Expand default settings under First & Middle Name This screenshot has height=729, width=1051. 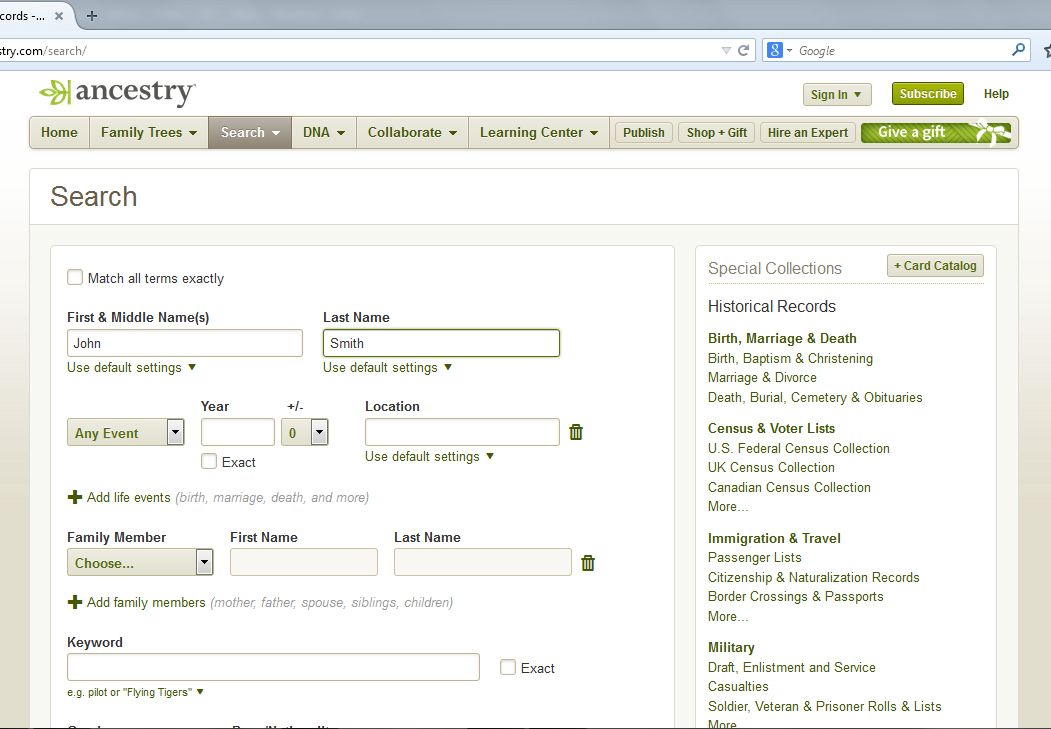pyautogui.click(x=131, y=367)
